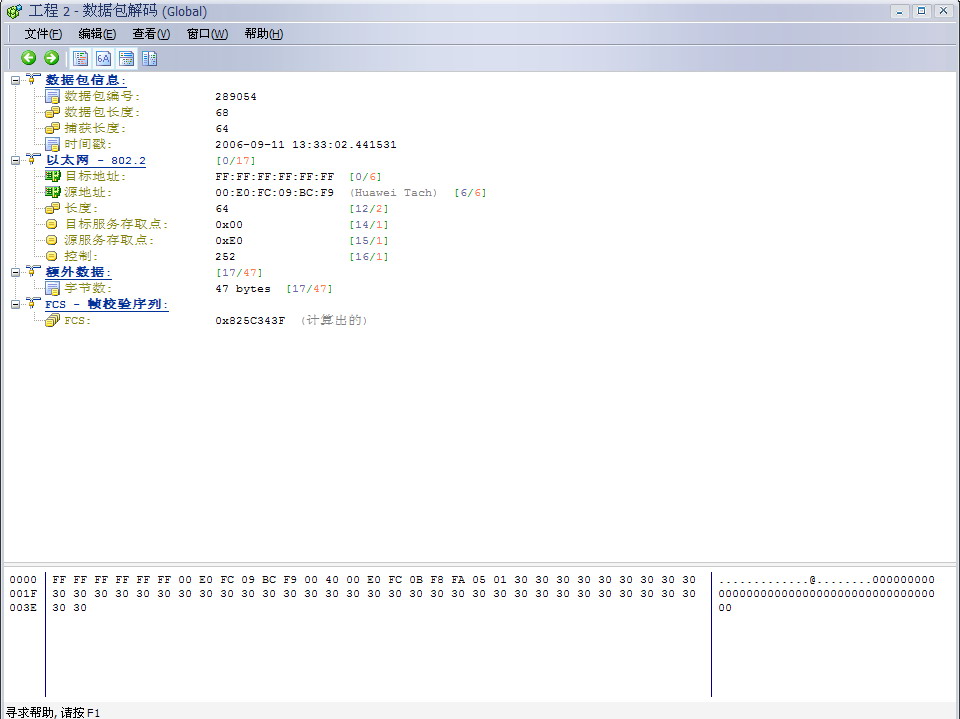Screen dimensions: 960x719
Task: Open the 编辑(E) menu
Action: pyautogui.click(x=97, y=34)
